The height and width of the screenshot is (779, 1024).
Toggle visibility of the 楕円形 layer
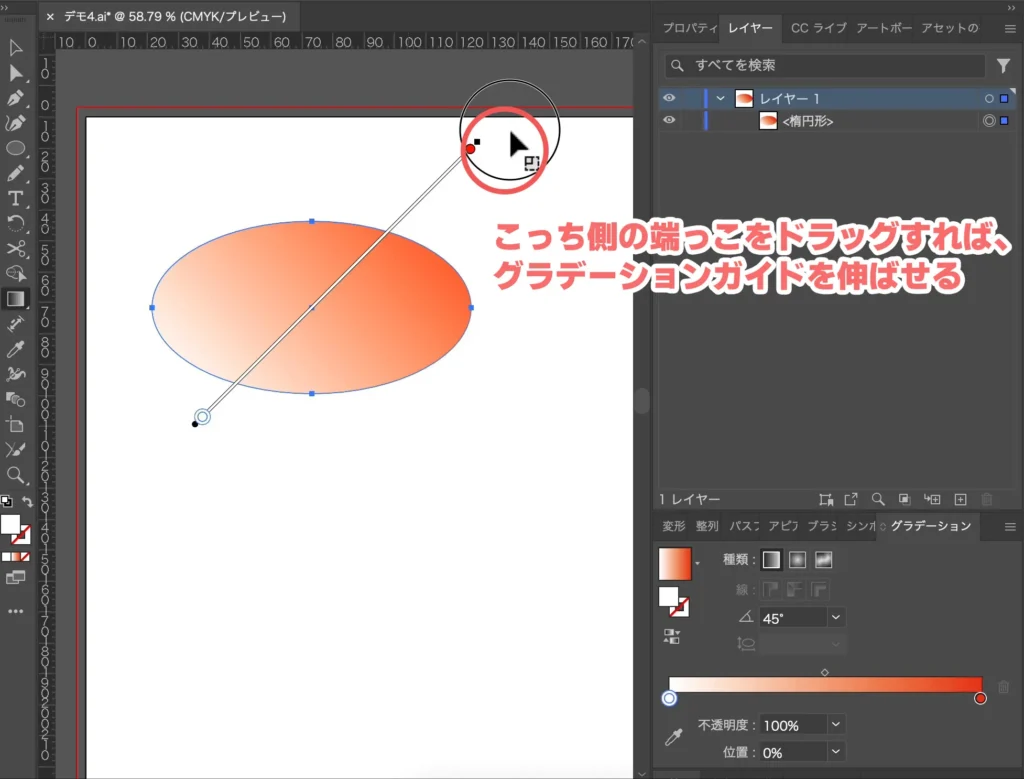[x=670, y=120]
